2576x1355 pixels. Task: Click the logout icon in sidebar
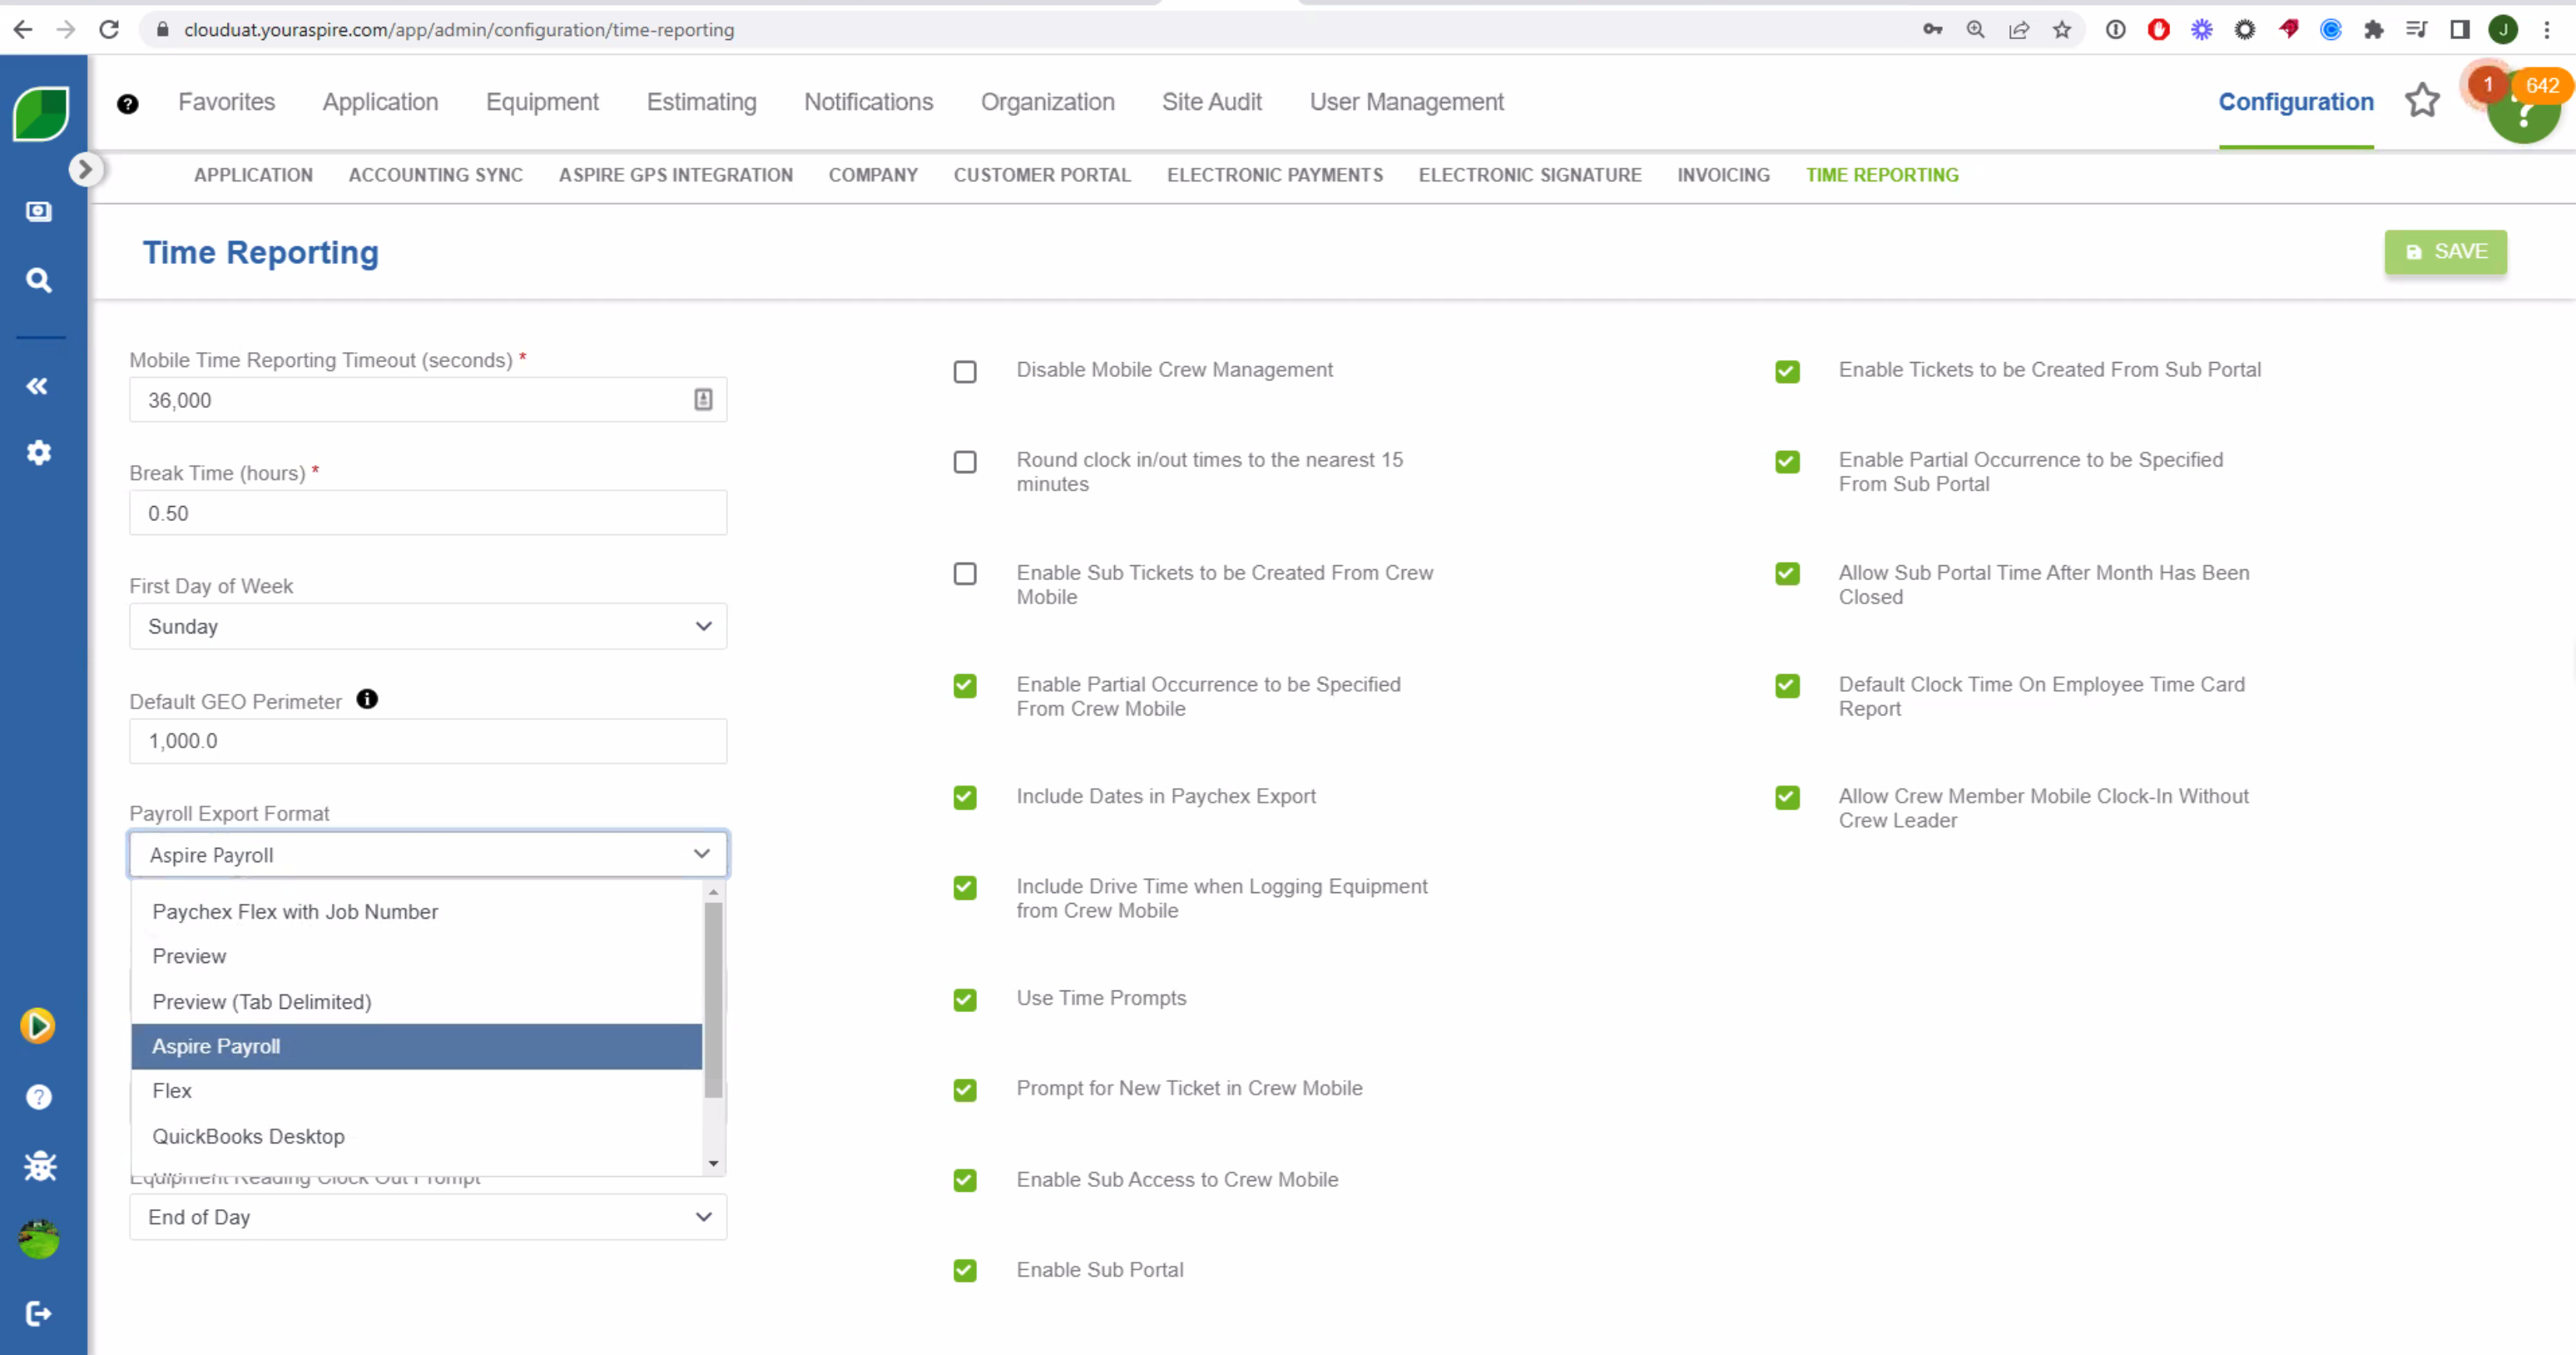tap(39, 1313)
